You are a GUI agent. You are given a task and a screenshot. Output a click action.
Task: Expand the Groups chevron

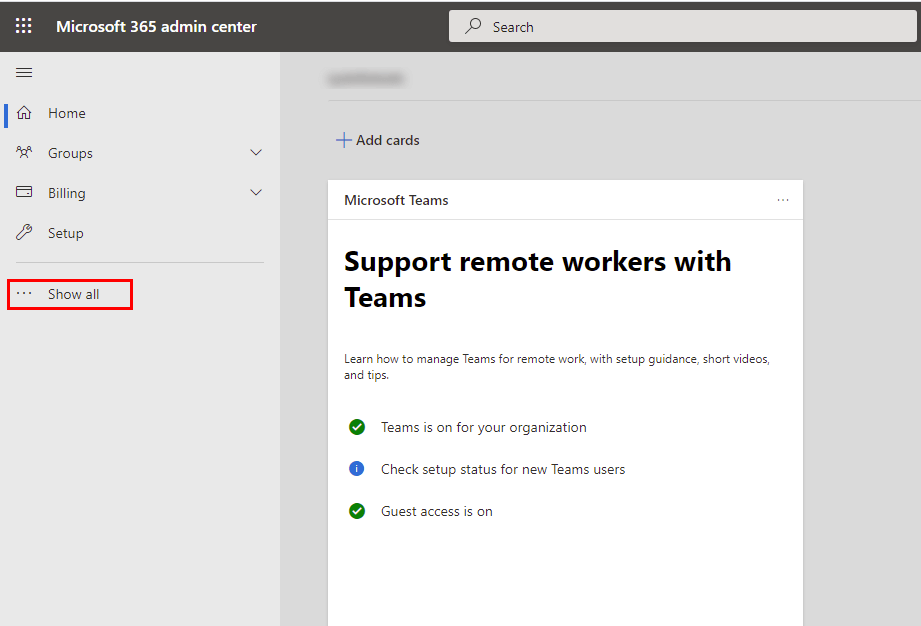(x=256, y=153)
